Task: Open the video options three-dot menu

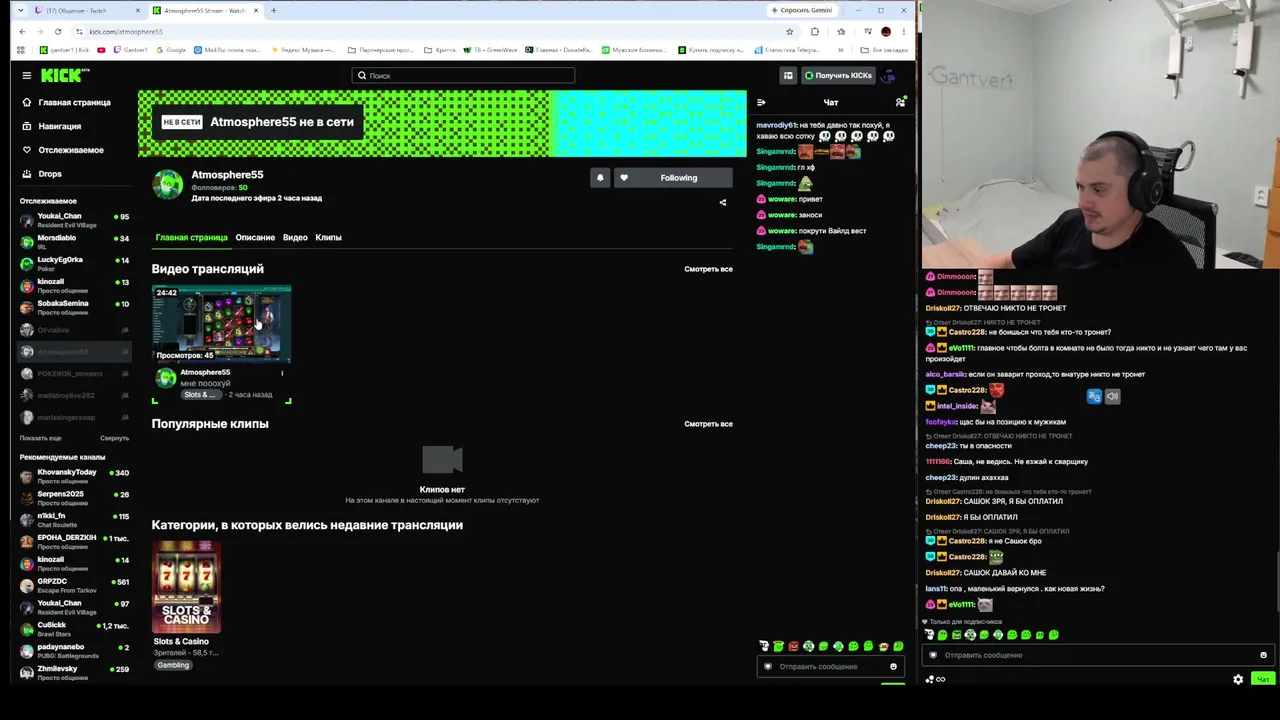Action: coord(282,373)
